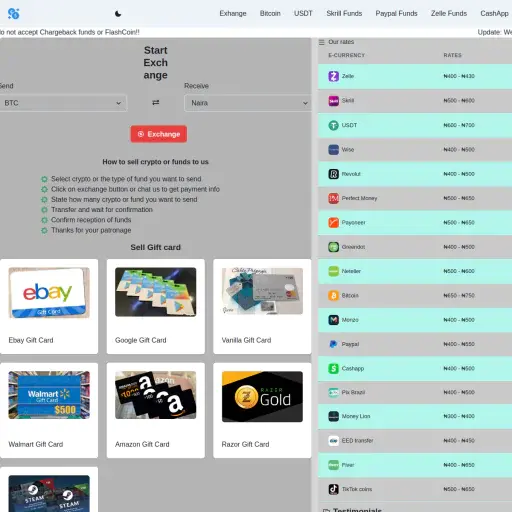The height and width of the screenshot is (512, 512).
Task: Open the Bitcoin nav menu item
Action: click(270, 13)
